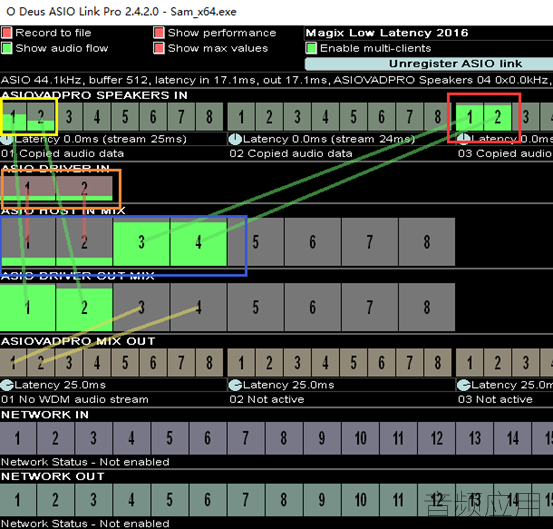Viewport: 553px width, 529px height.
Task: Click latency knob for 02 Mix Out group
Action: coord(235,385)
